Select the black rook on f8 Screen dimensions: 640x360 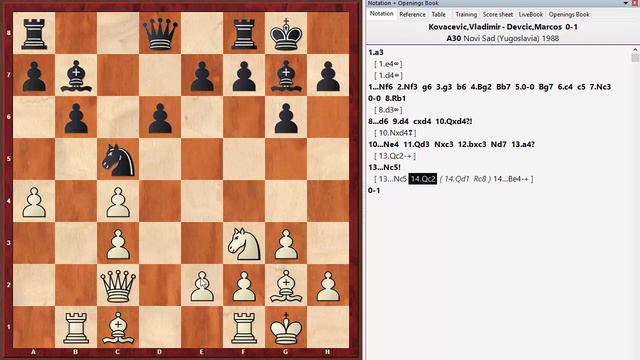pos(244,34)
